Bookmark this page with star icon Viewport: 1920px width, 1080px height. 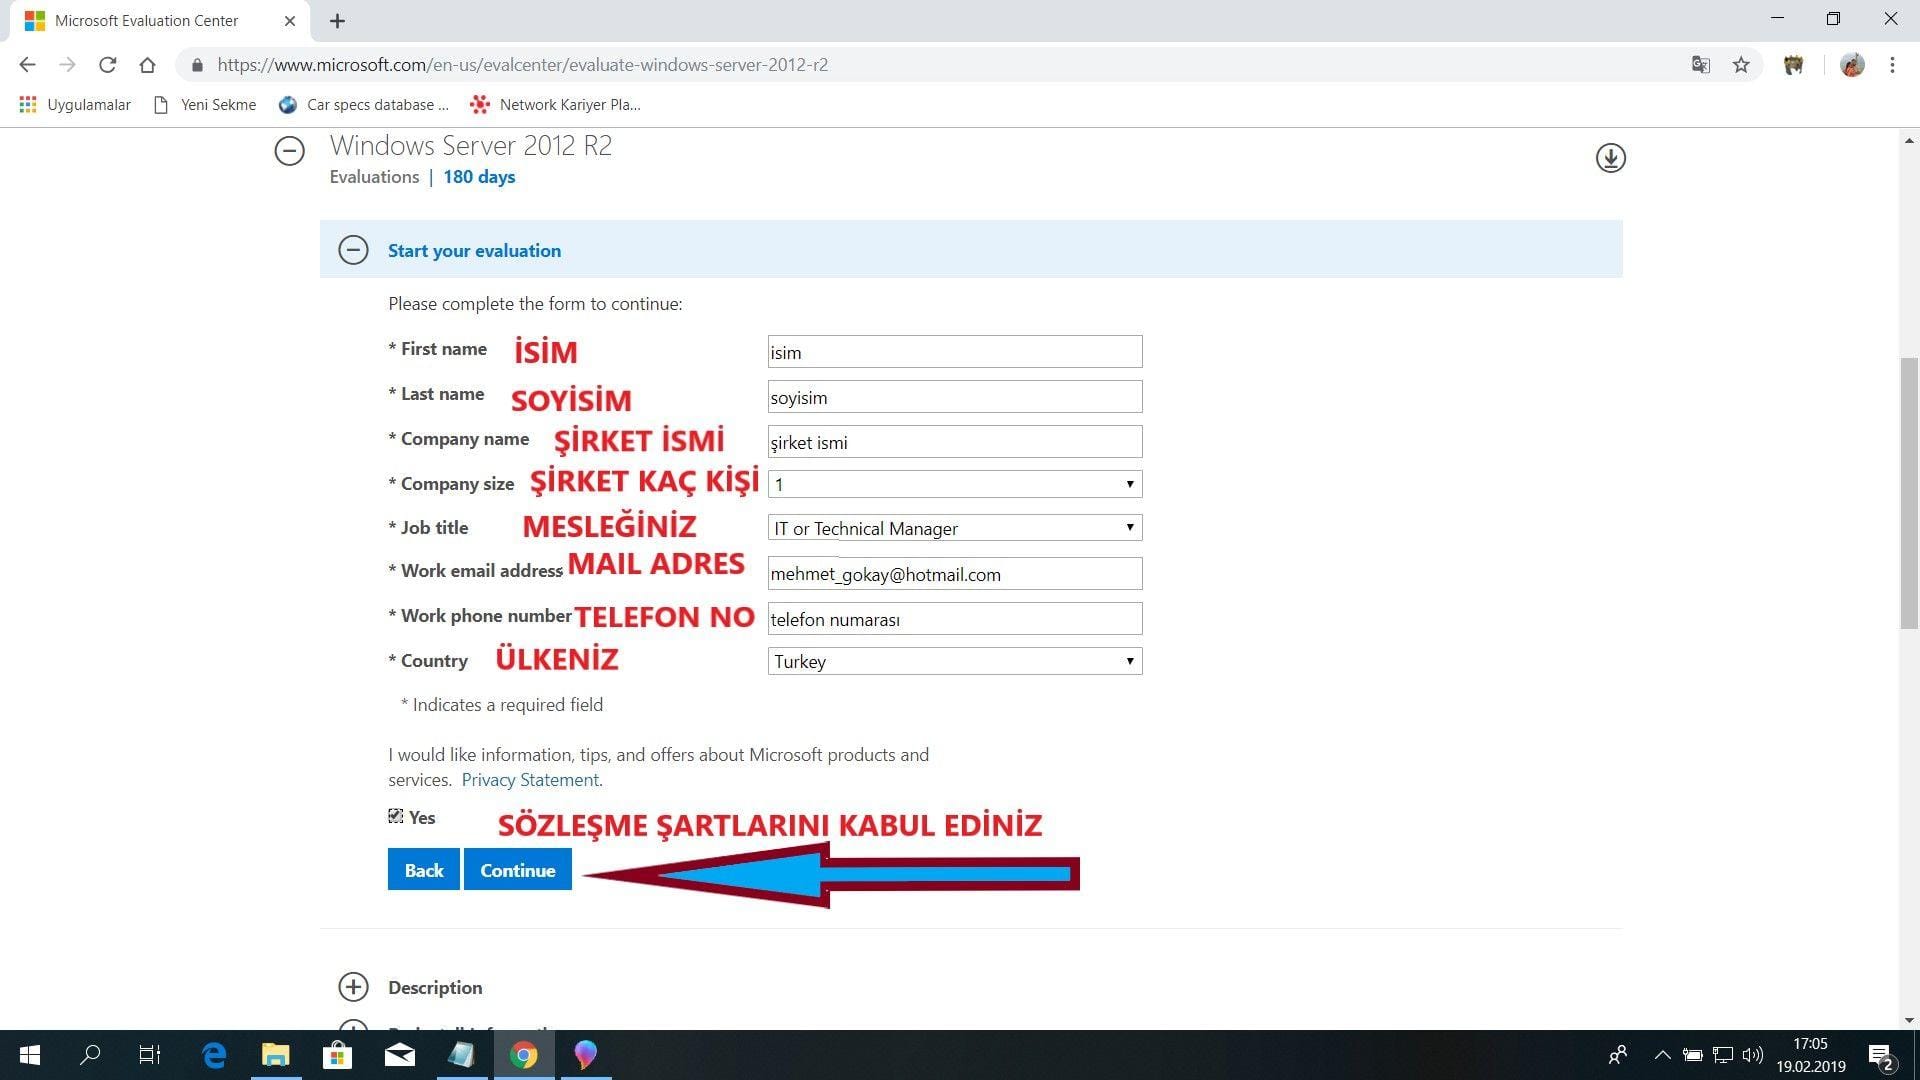tap(1741, 65)
